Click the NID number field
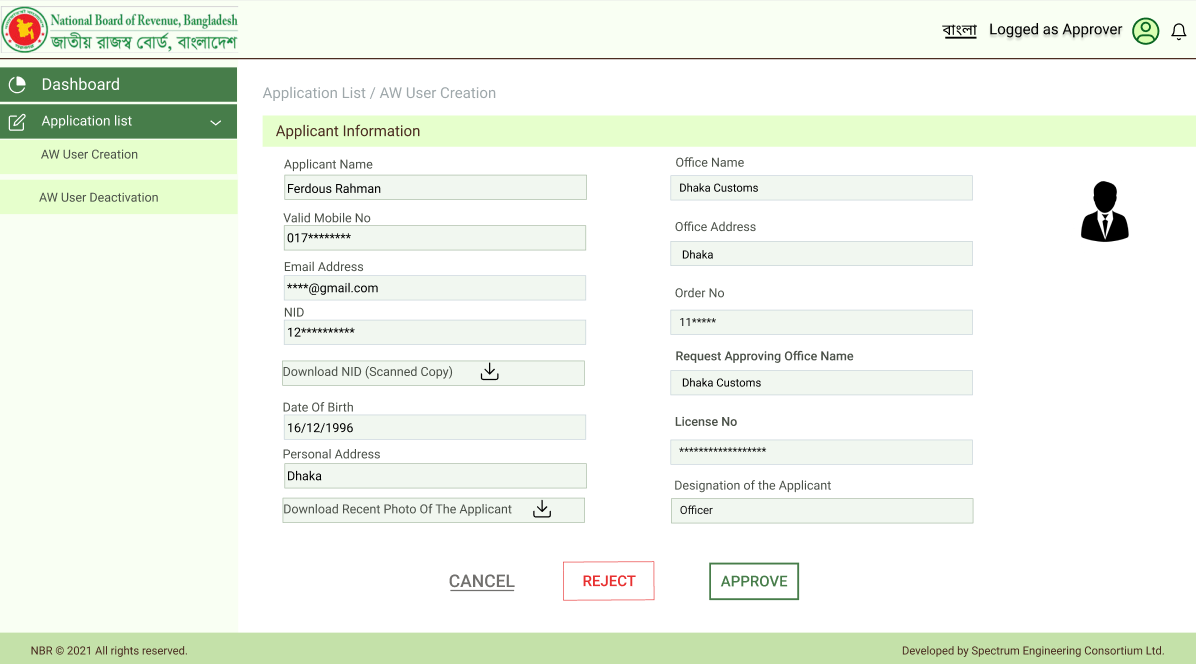The image size is (1196, 664). click(x=435, y=332)
